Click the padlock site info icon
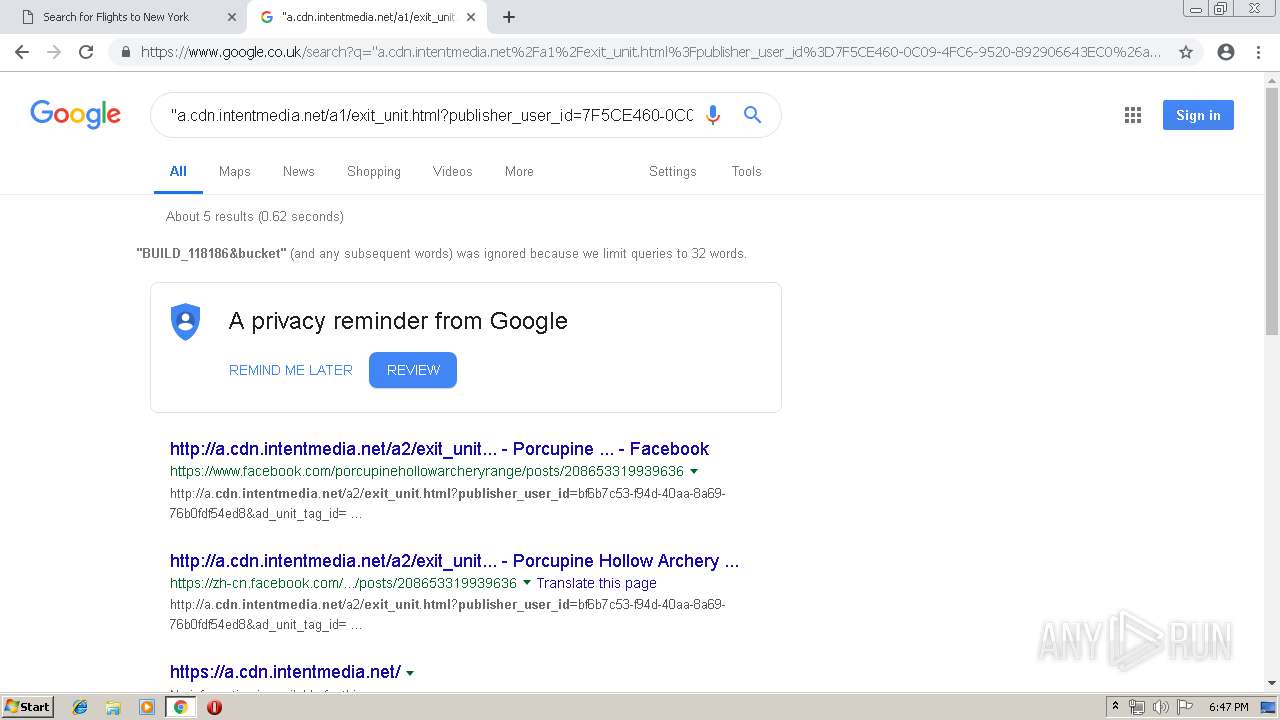The width and height of the screenshot is (1280, 720). (125, 52)
